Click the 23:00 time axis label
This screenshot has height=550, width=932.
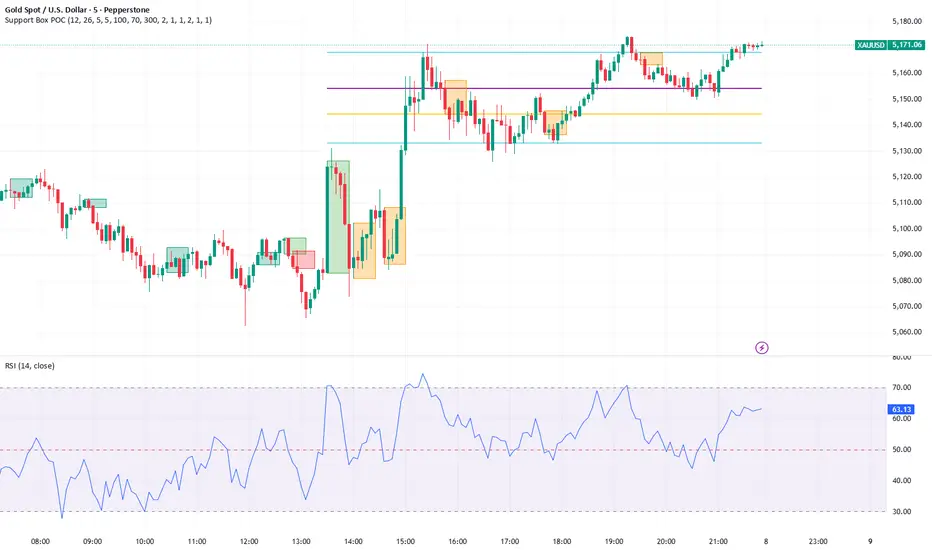coord(818,541)
